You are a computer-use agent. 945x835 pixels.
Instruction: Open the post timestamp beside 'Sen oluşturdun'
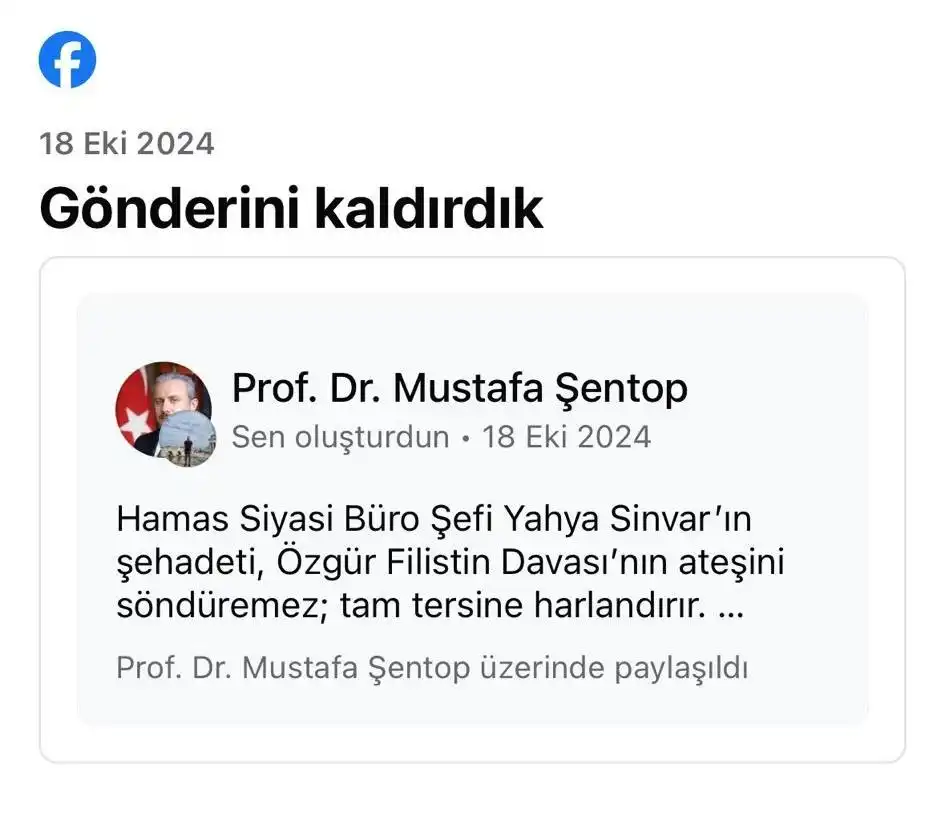coord(567,437)
